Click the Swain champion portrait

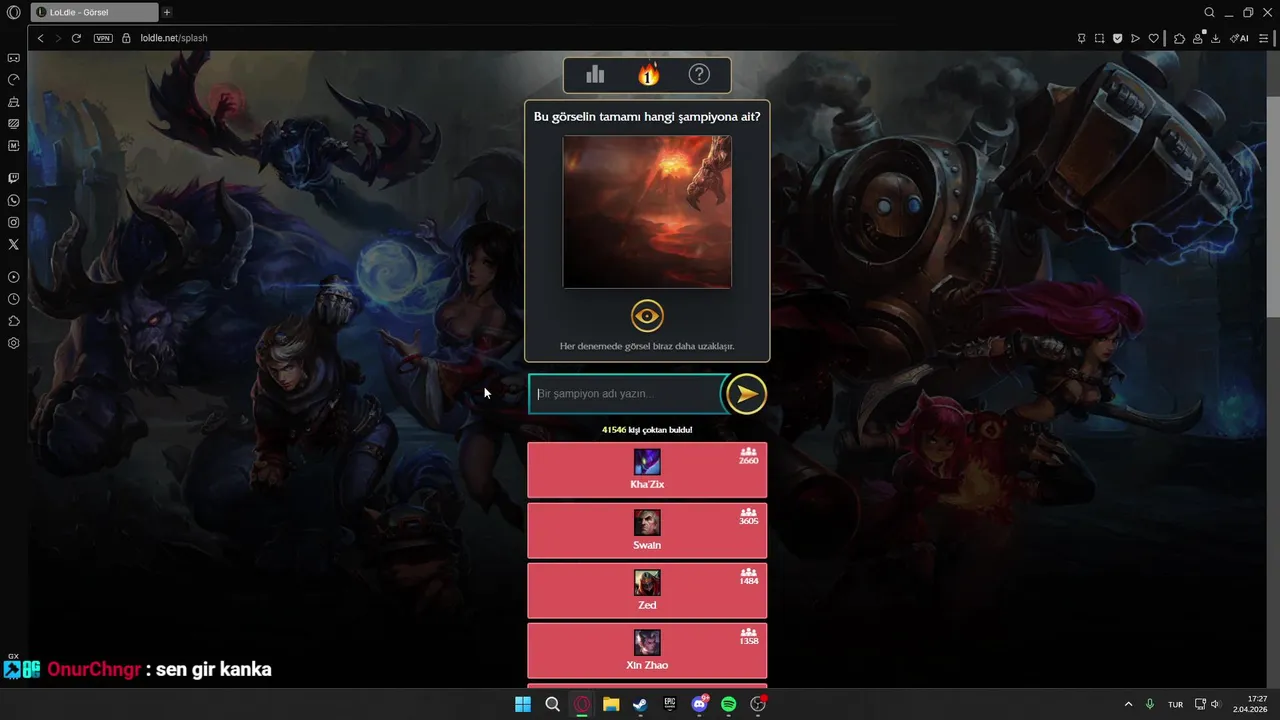click(647, 522)
